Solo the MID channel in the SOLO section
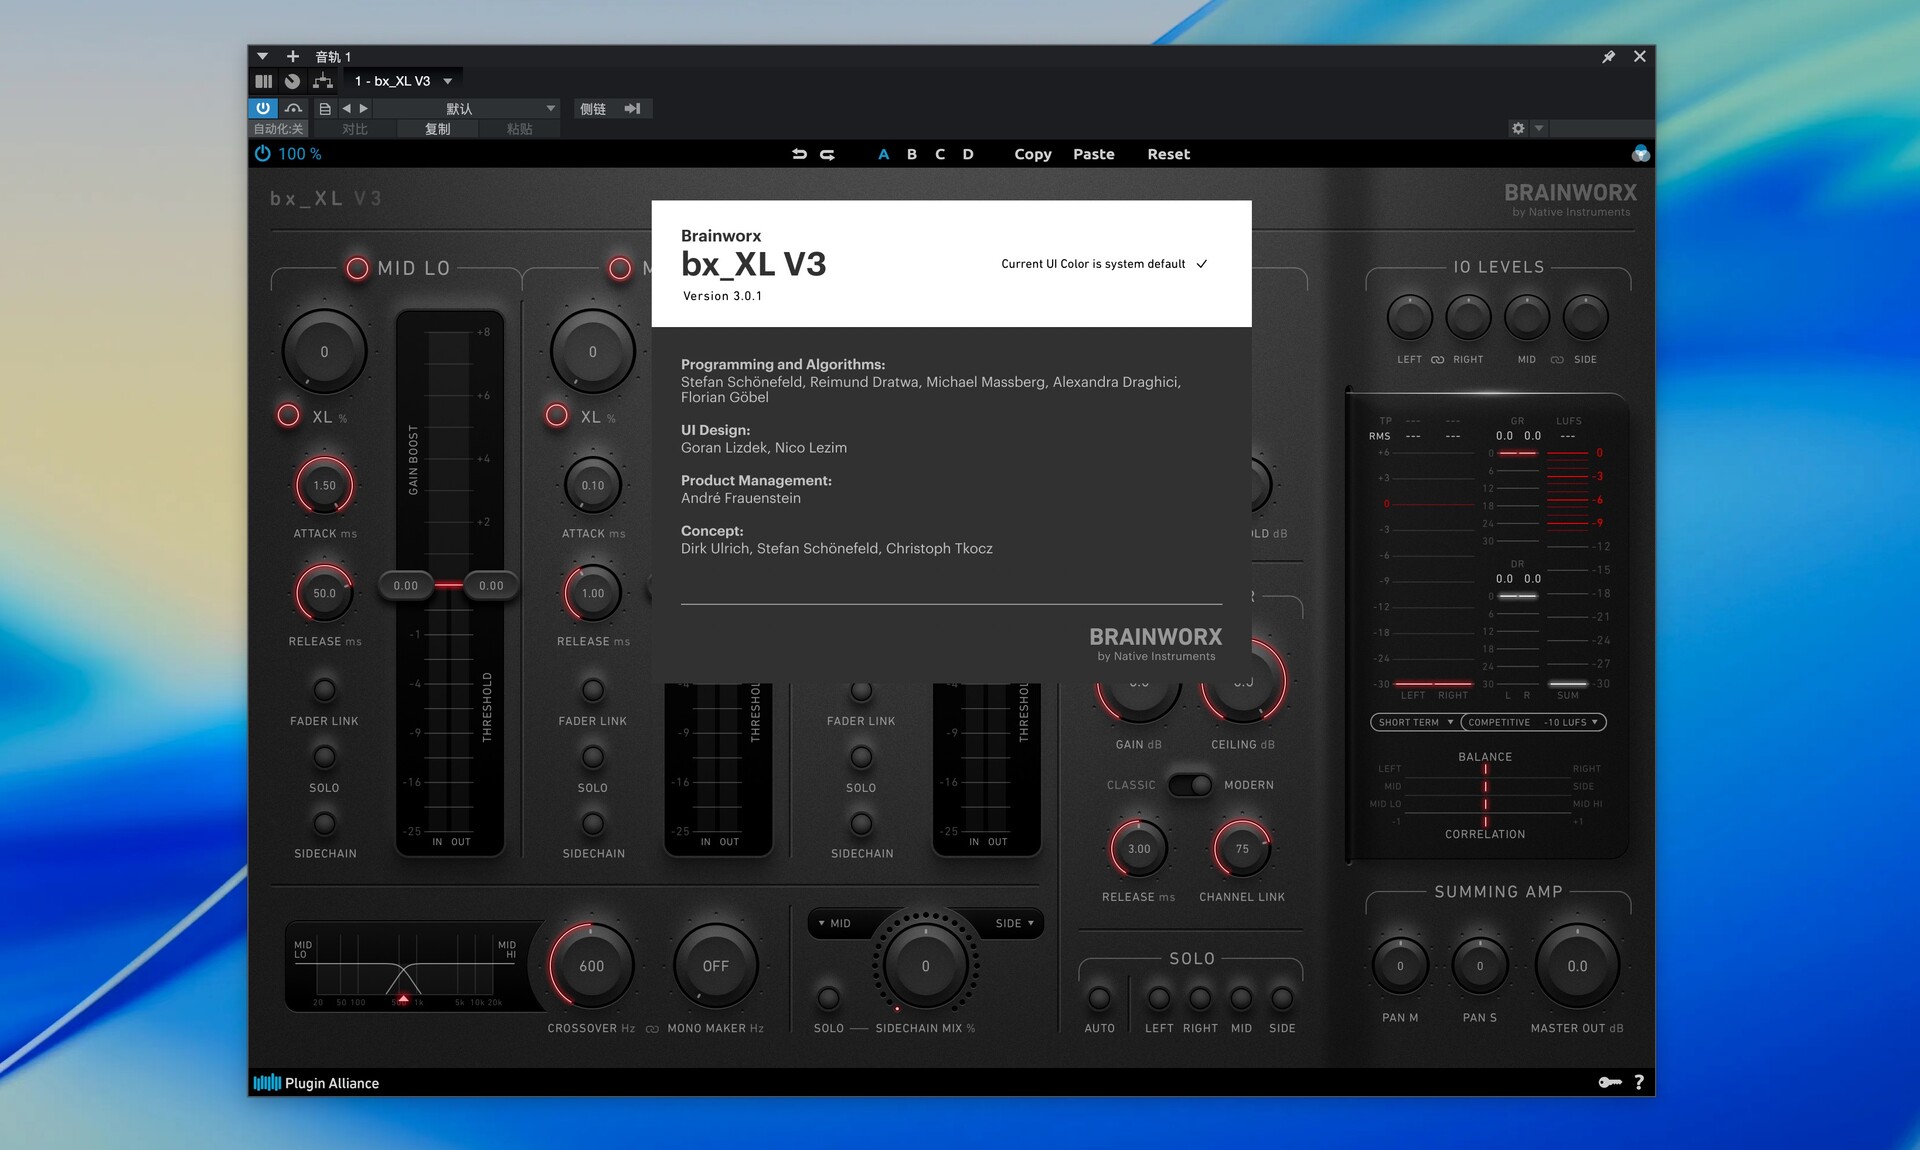 click(1241, 998)
